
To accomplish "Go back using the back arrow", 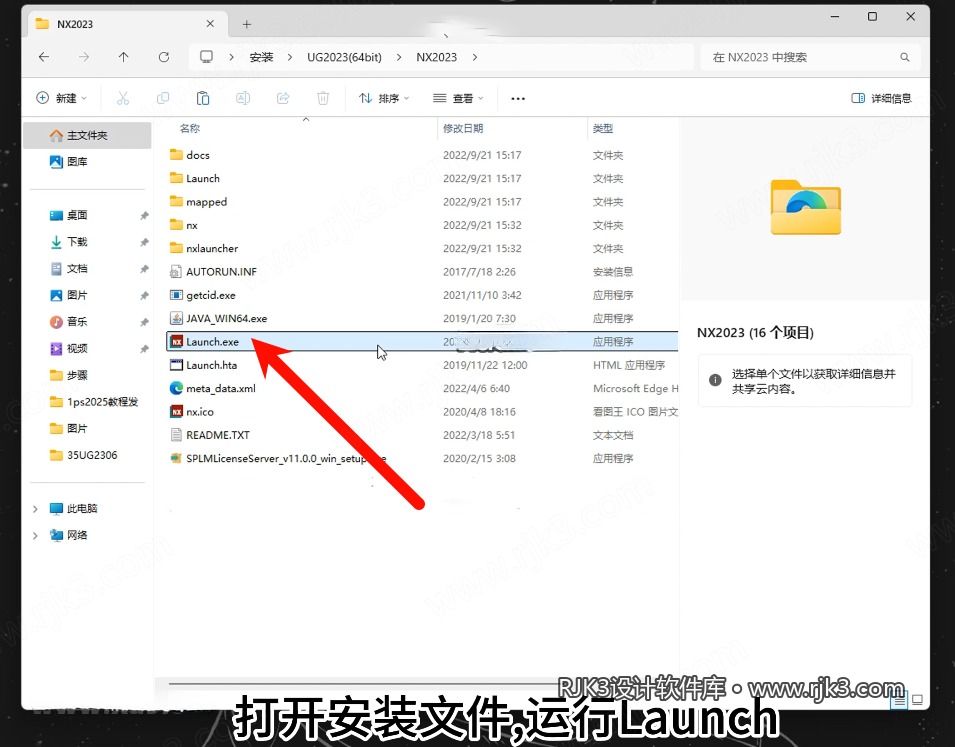I will [x=44, y=57].
